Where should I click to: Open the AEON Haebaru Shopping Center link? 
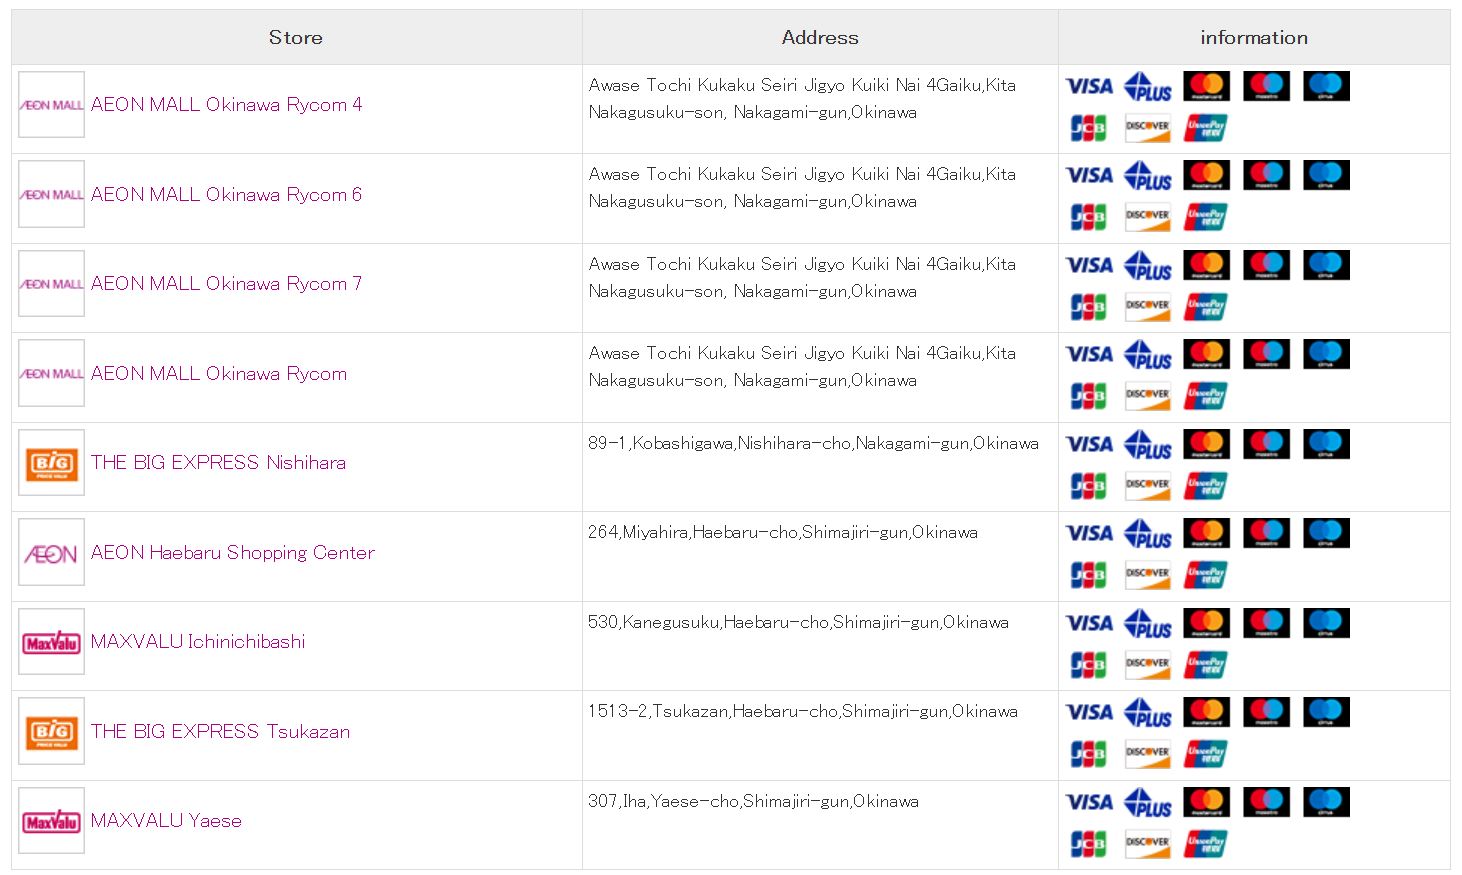(233, 553)
